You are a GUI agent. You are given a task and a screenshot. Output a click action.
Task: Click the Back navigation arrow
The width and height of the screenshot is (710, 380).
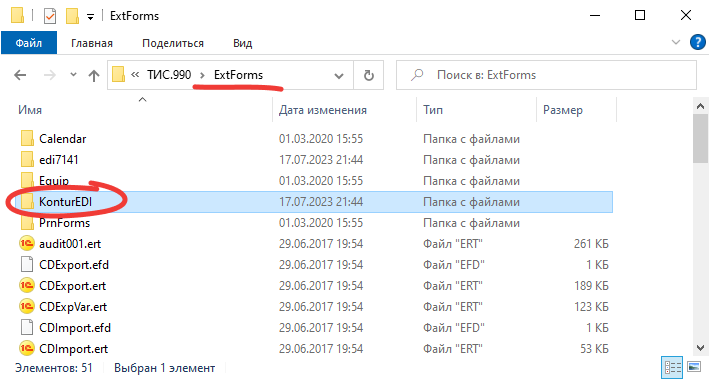coord(20,75)
